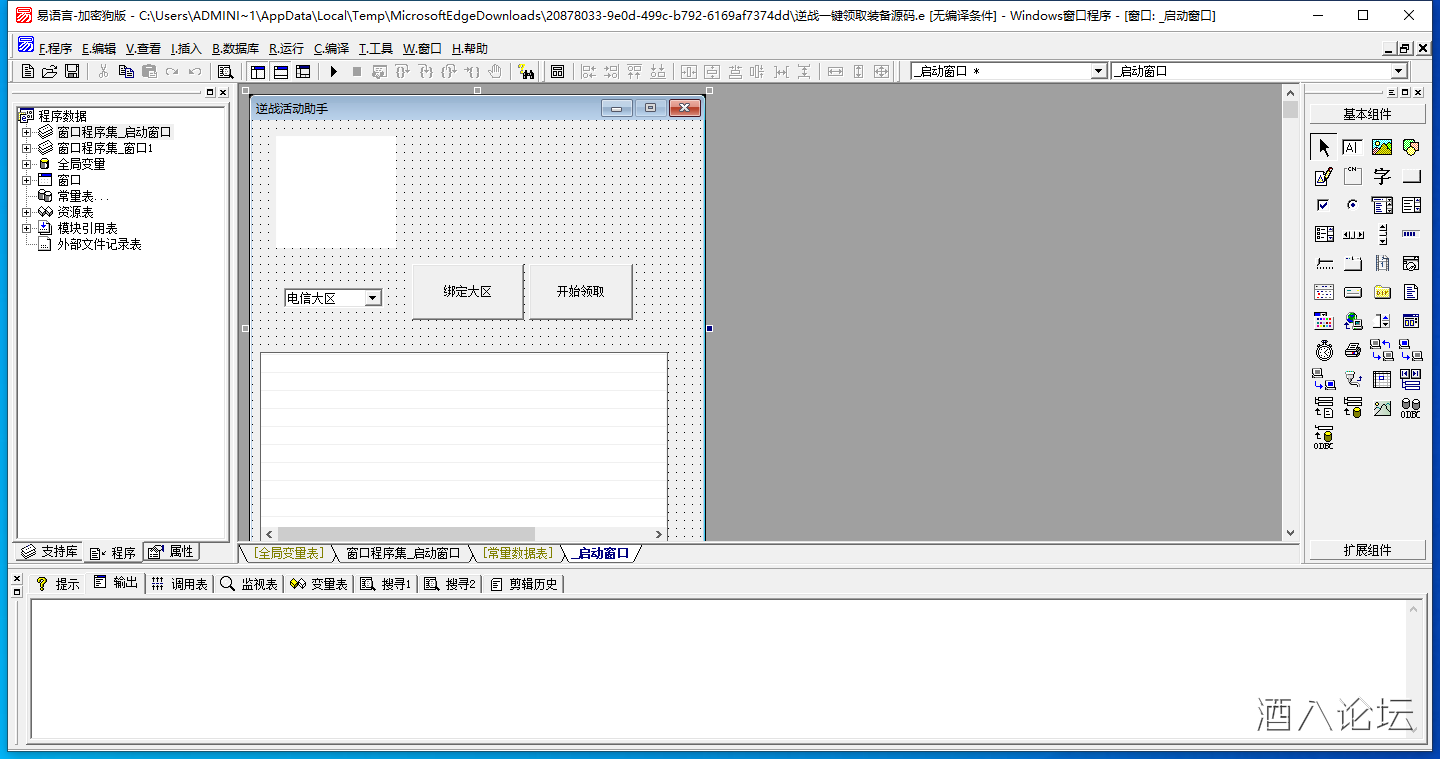Switch to the [全局变量表] document tab
The height and width of the screenshot is (759, 1440).
click(x=288, y=553)
